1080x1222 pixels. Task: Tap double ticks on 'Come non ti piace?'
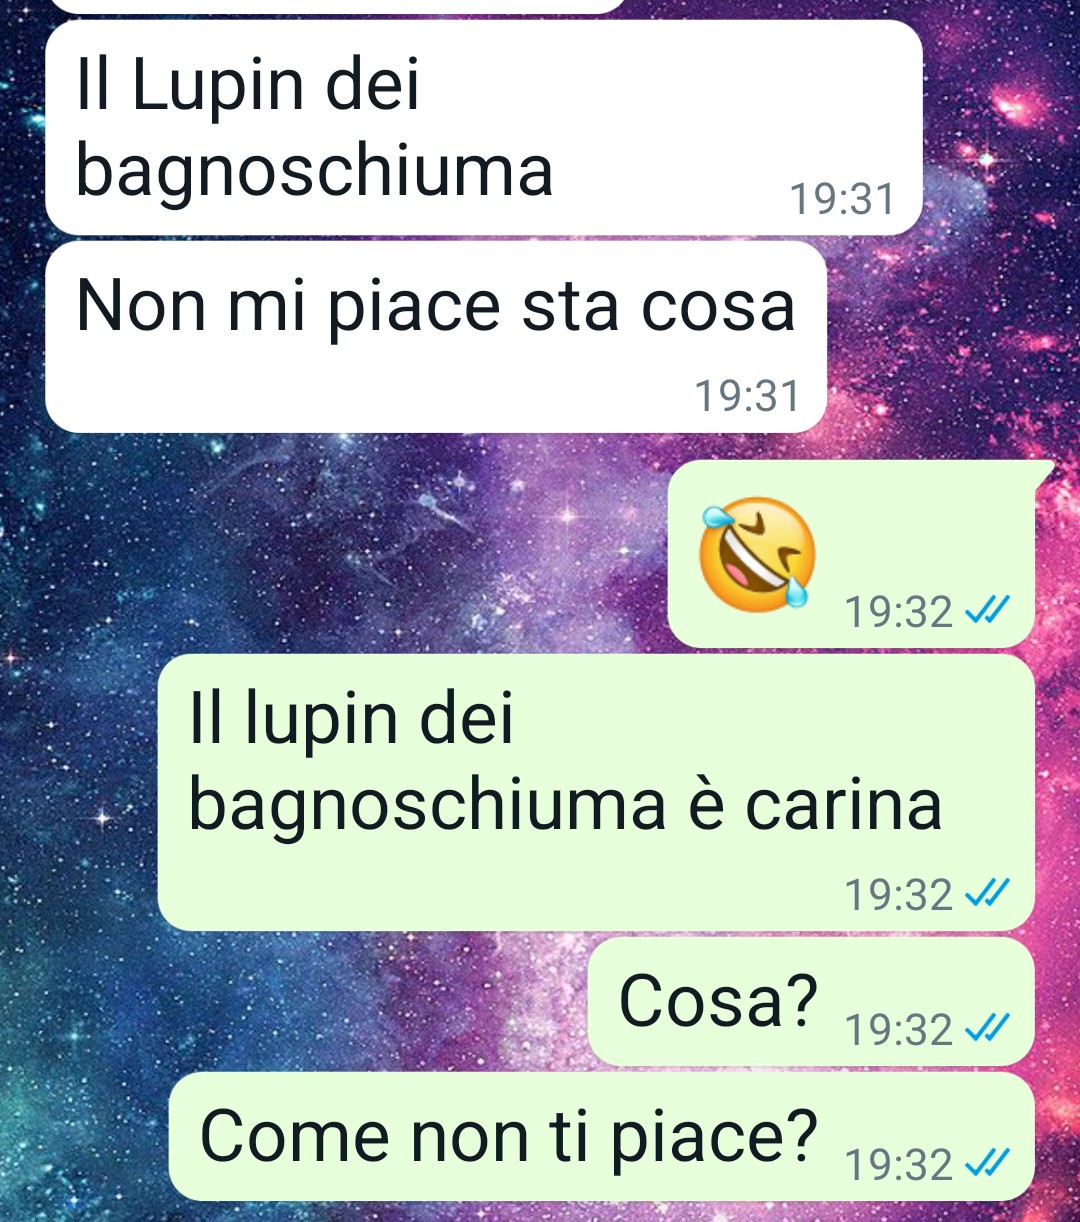(x=986, y=1163)
